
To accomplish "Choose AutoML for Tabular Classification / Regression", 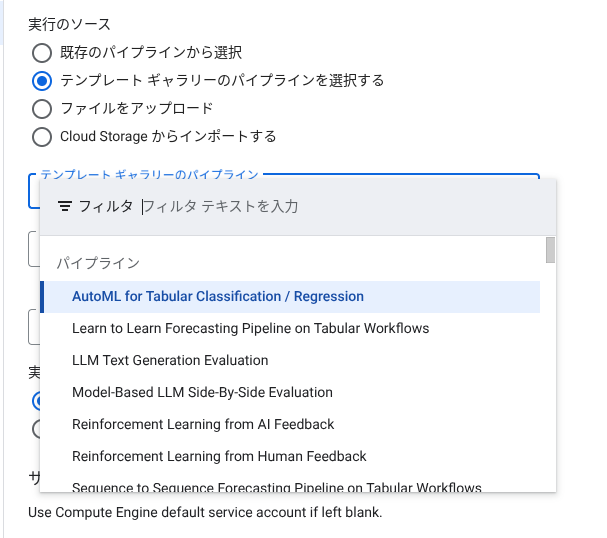I will 290,297.
